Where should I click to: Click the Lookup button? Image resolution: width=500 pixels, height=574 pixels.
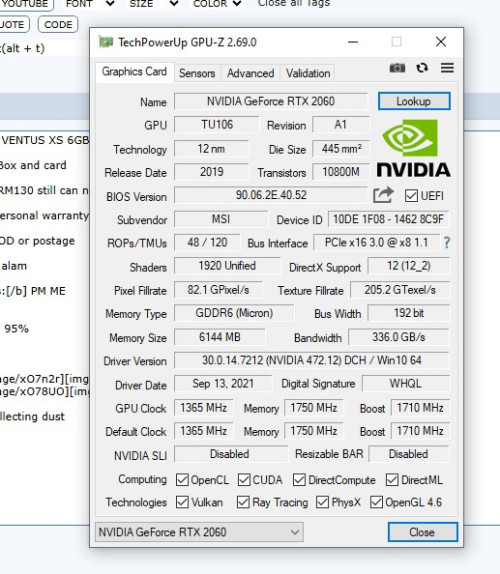pyautogui.click(x=414, y=101)
